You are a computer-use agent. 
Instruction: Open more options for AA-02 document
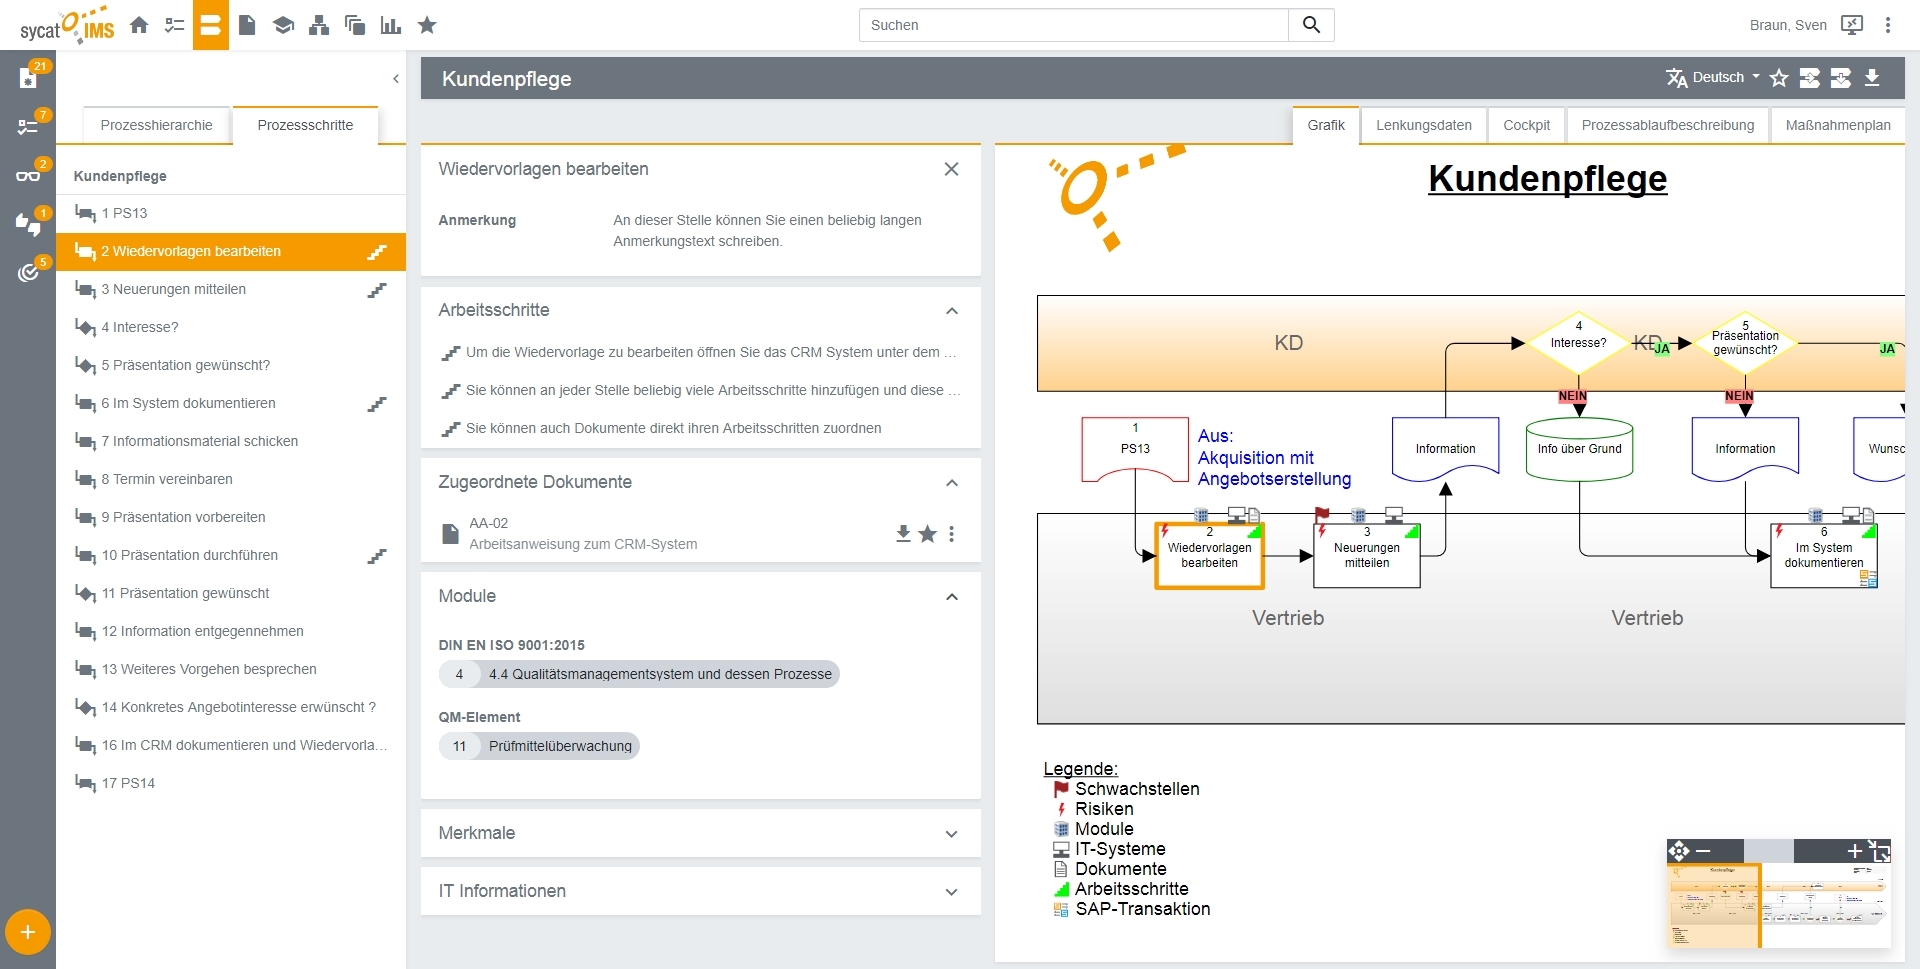(951, 534)
